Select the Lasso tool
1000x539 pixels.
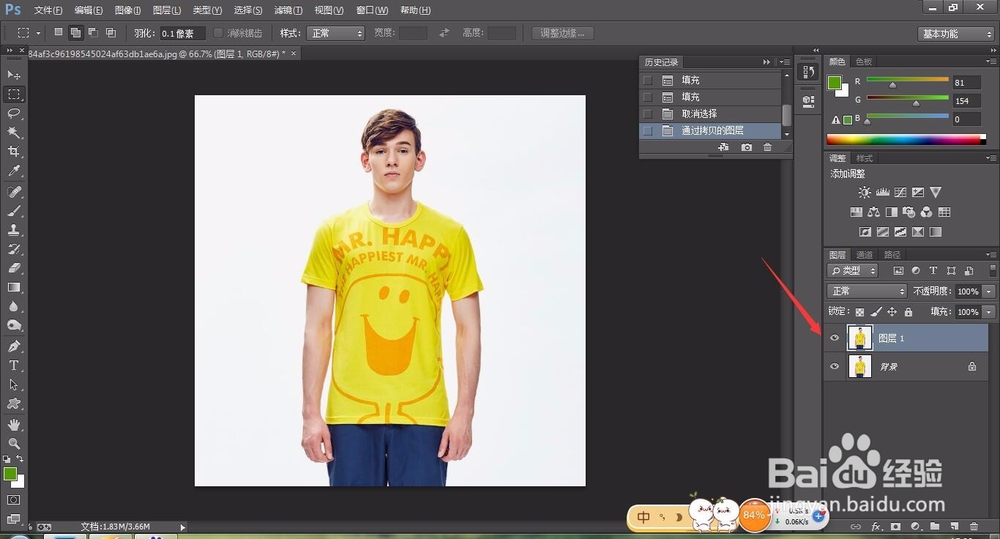pyautogui.click(x=13, y=113)
